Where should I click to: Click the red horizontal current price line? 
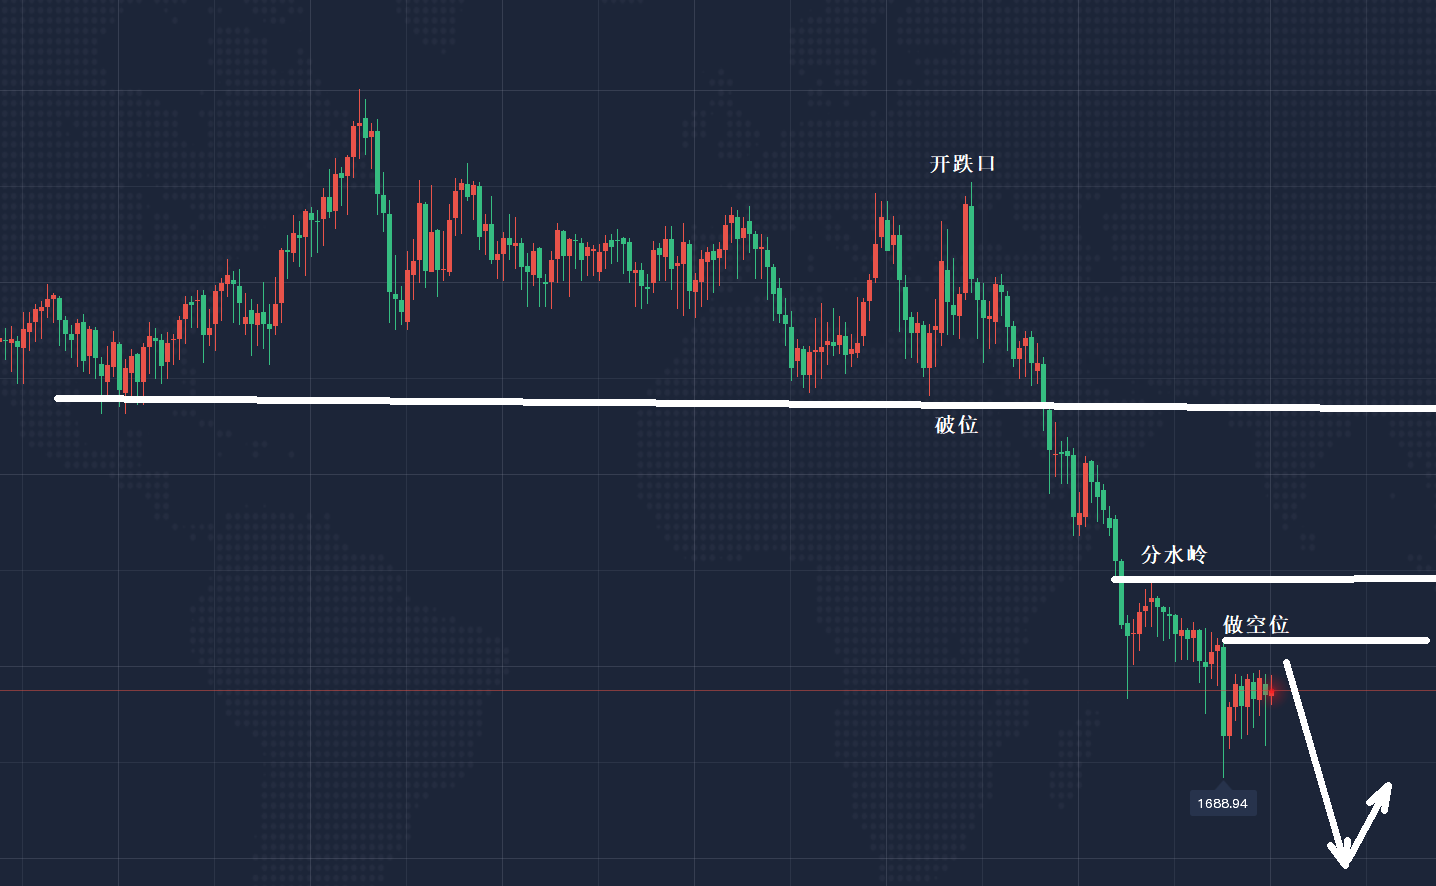pyautogui.click(x=600, y=690)
